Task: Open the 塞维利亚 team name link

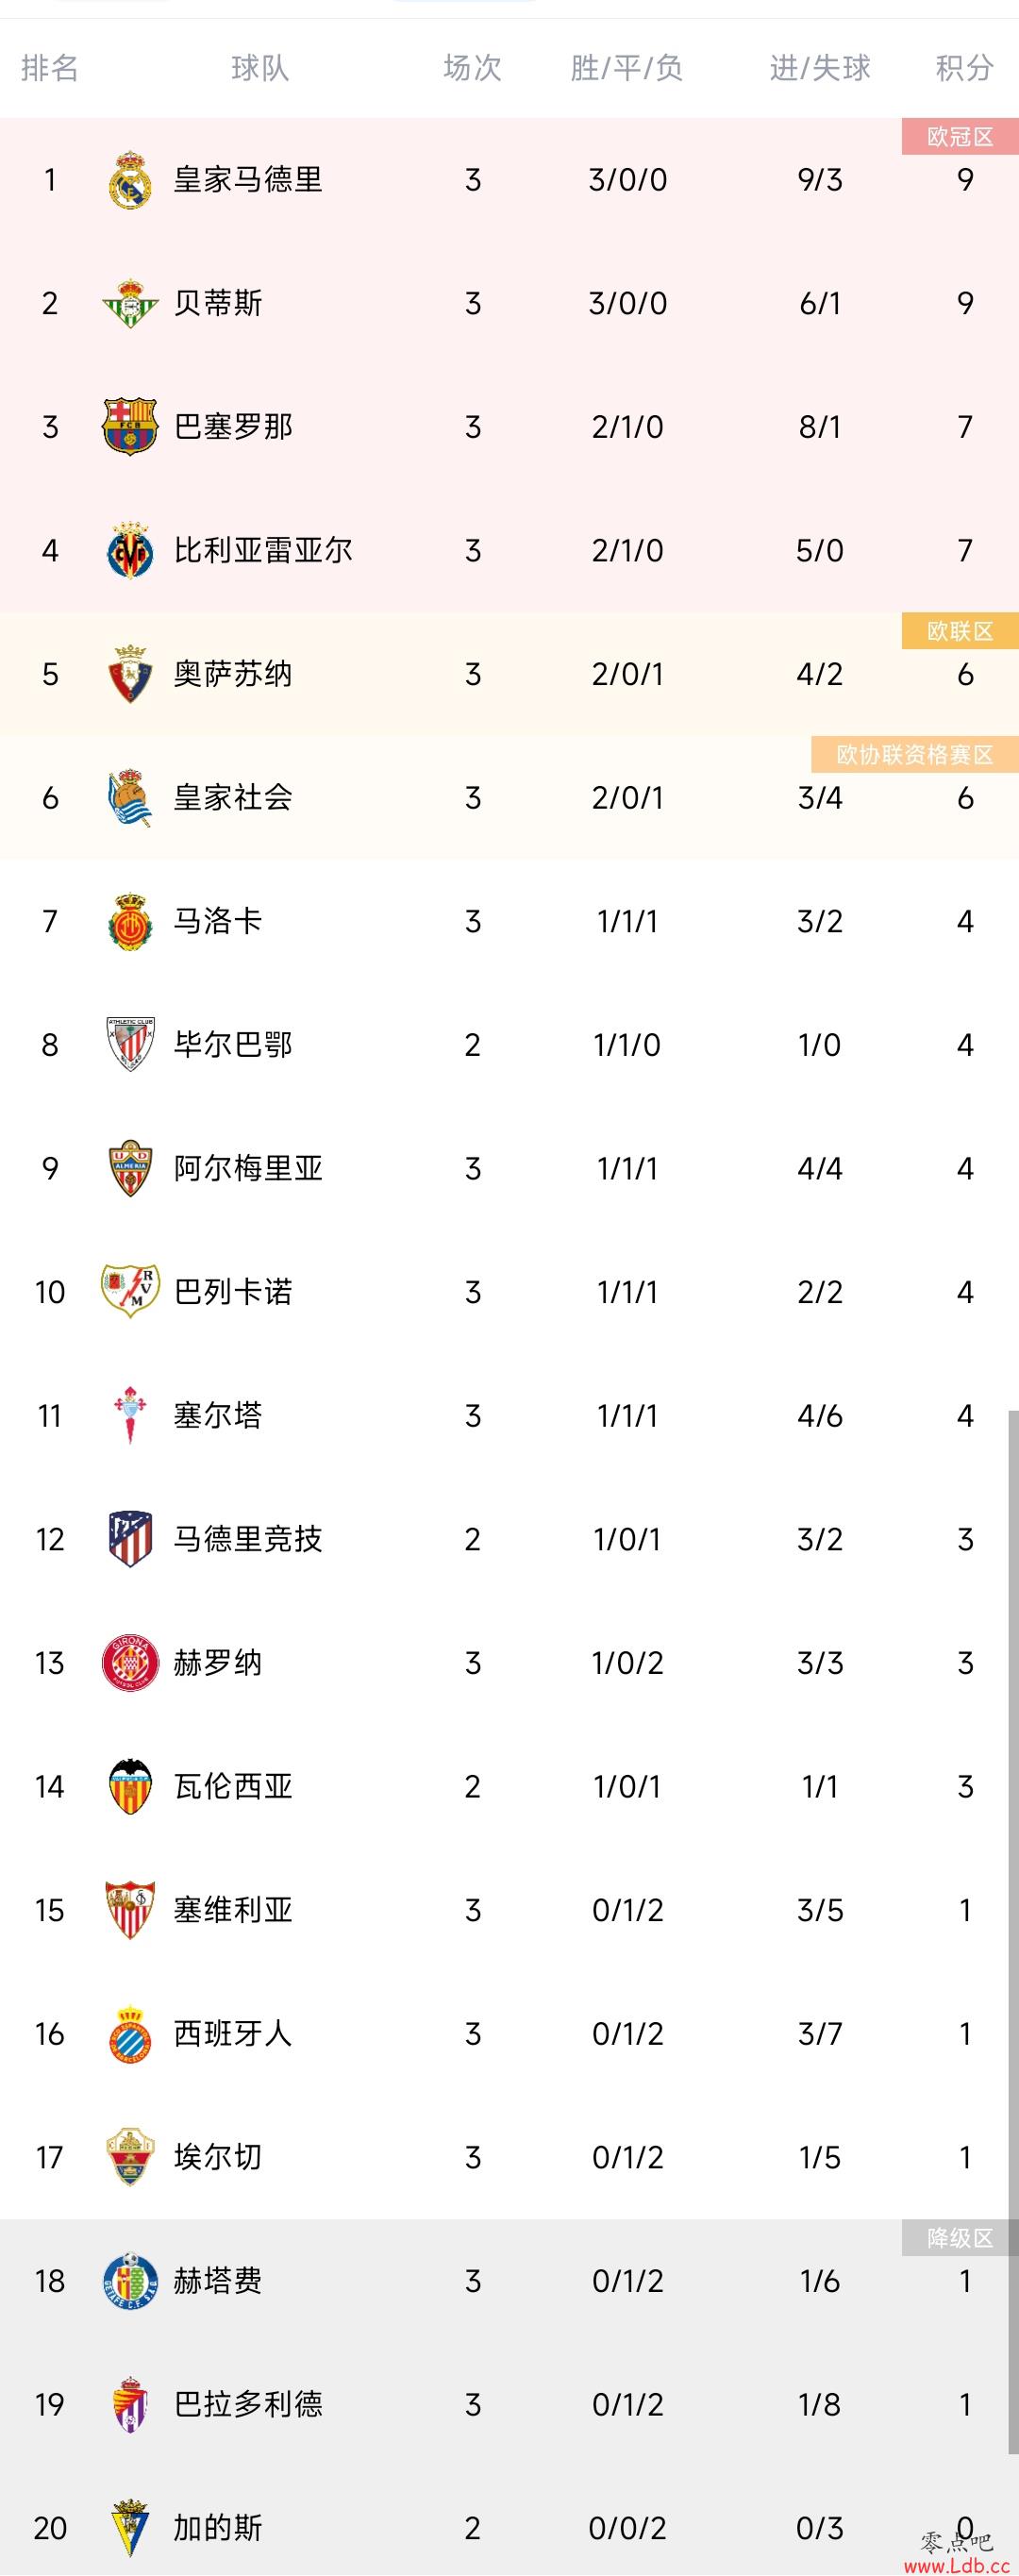Action: click(233, 1910)
